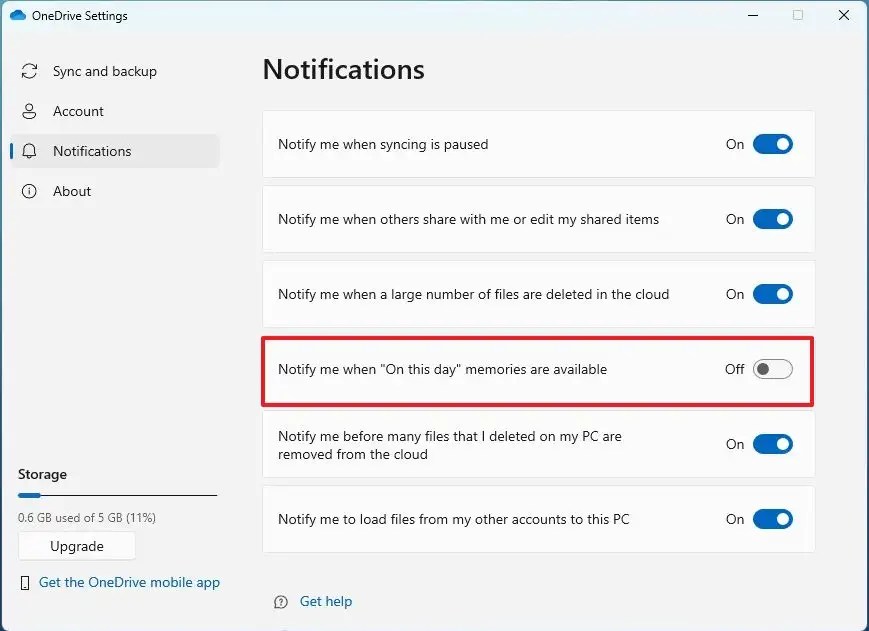Toggle deleted PC files removal notification

click(x=772, y=444)
